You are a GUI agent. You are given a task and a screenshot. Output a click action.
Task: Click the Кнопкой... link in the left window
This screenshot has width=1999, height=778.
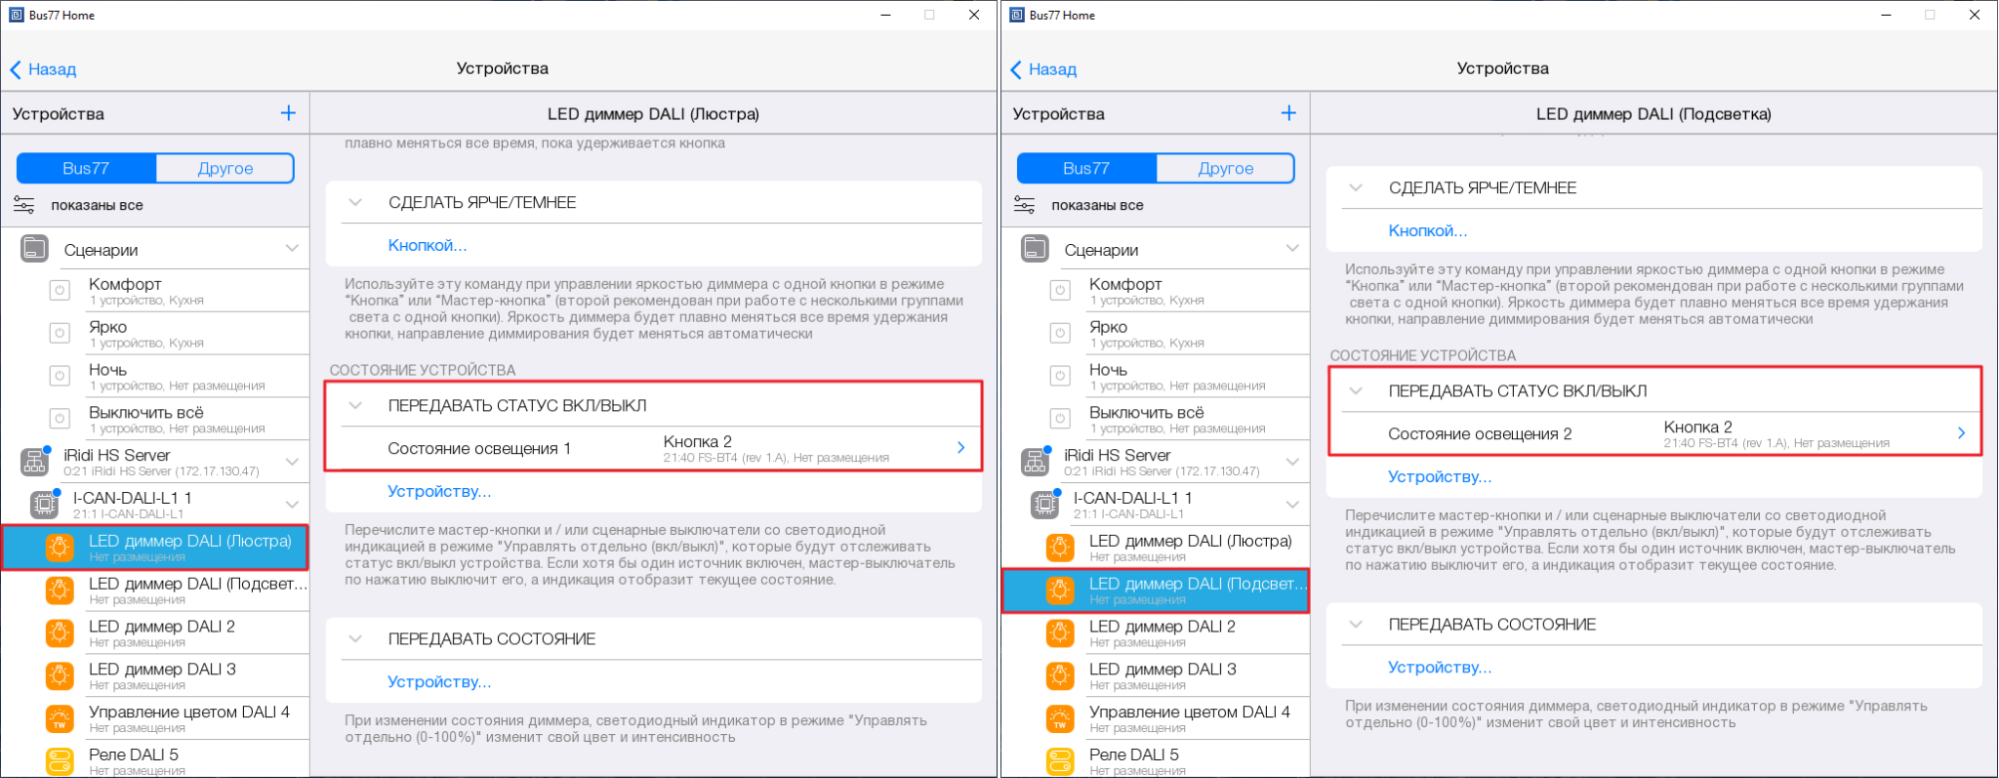tap(427, 245)
